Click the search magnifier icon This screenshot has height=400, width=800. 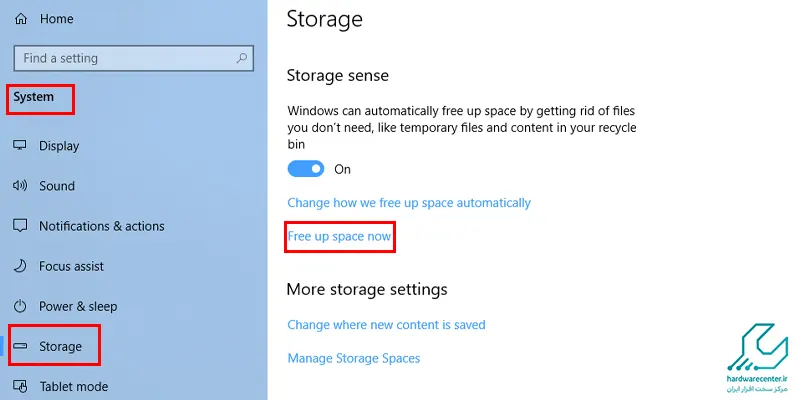coord(242,58)
